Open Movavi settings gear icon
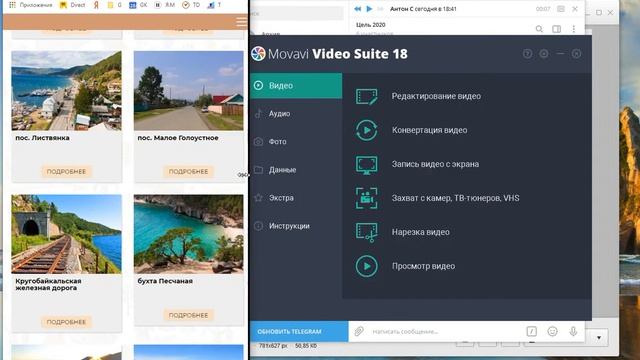The width and height of the screenshot is (640, 360). [x=544, y=53]
